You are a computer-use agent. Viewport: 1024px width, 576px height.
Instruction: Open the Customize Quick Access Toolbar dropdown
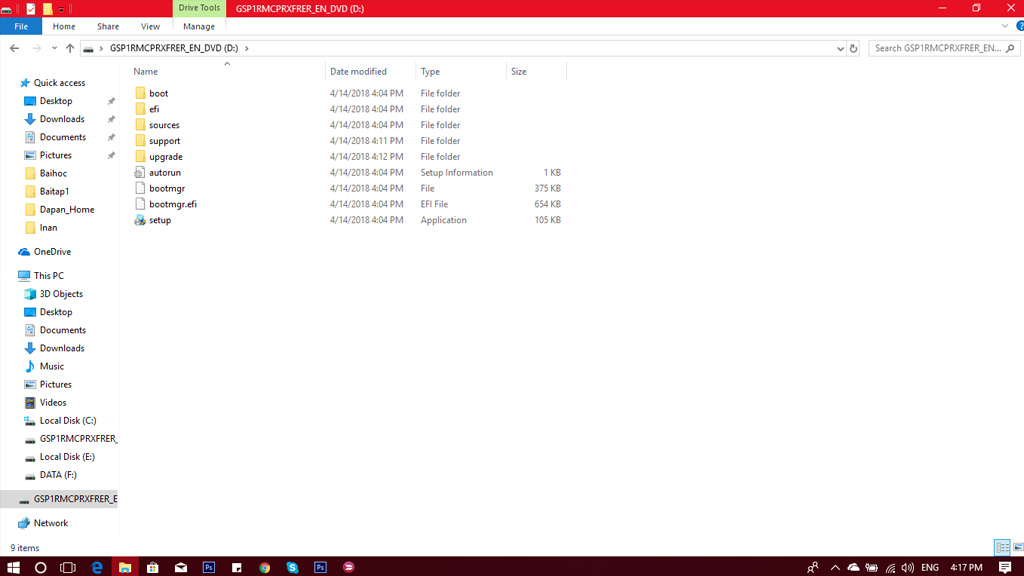pos(61,9)
